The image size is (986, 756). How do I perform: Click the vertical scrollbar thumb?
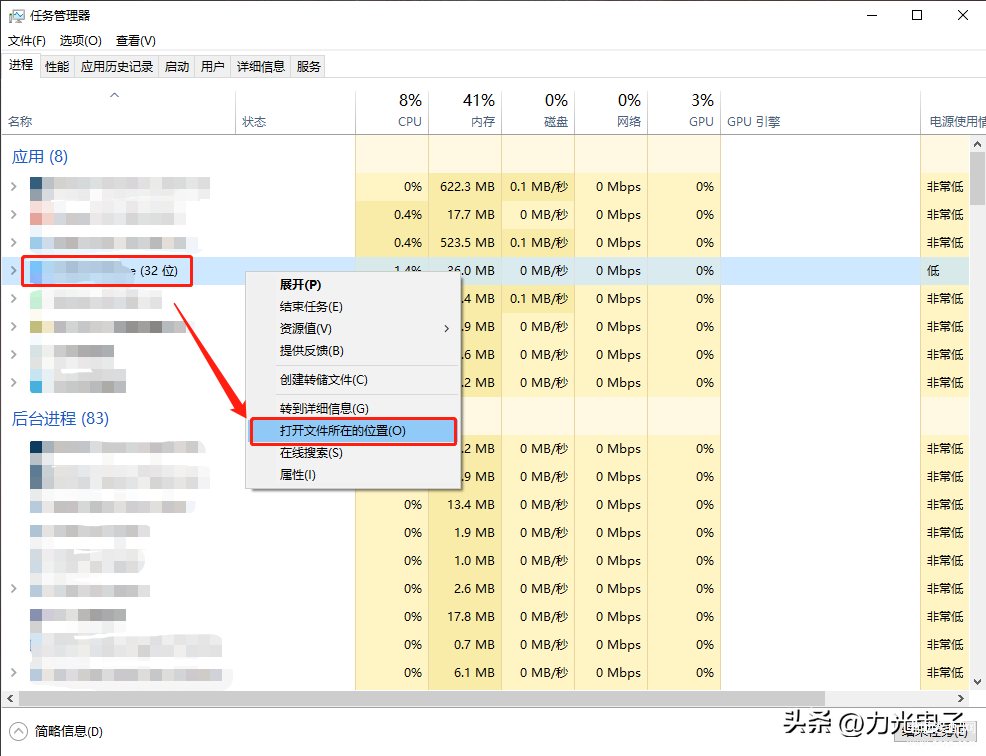[977, 179]
